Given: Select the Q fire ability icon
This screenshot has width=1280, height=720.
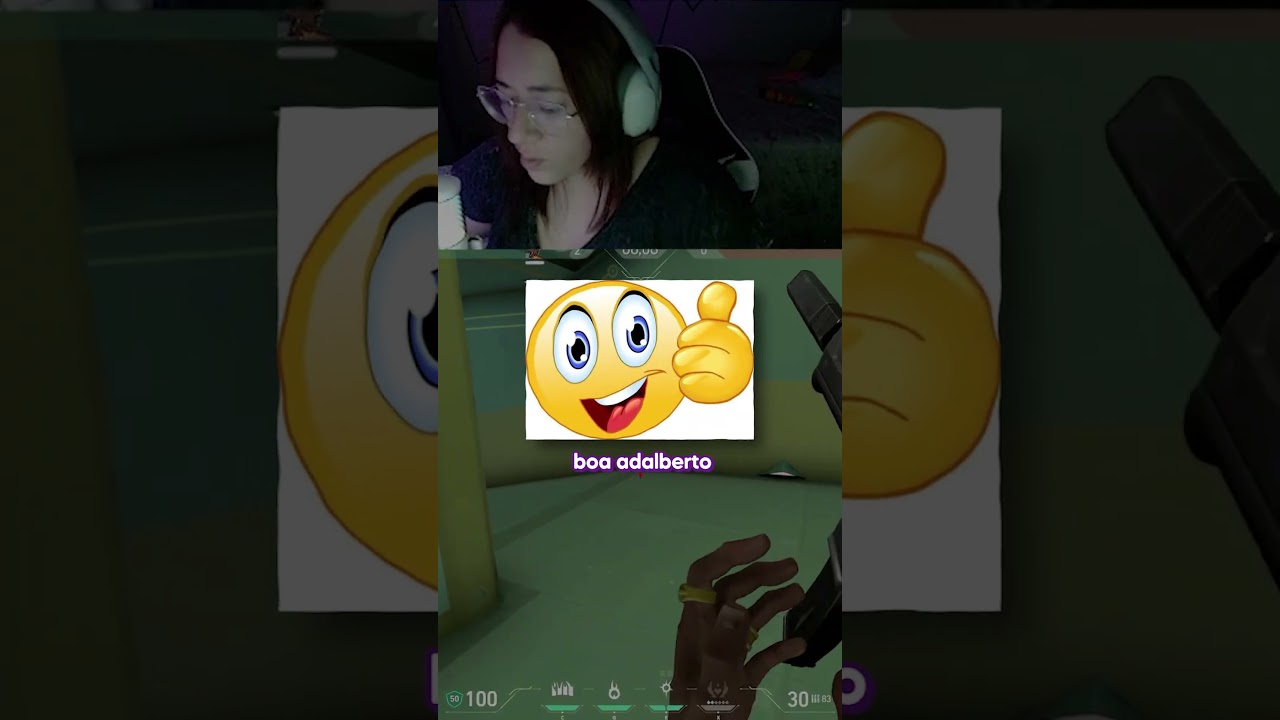Looking at the screenshot, I should [x=614, y=690].
